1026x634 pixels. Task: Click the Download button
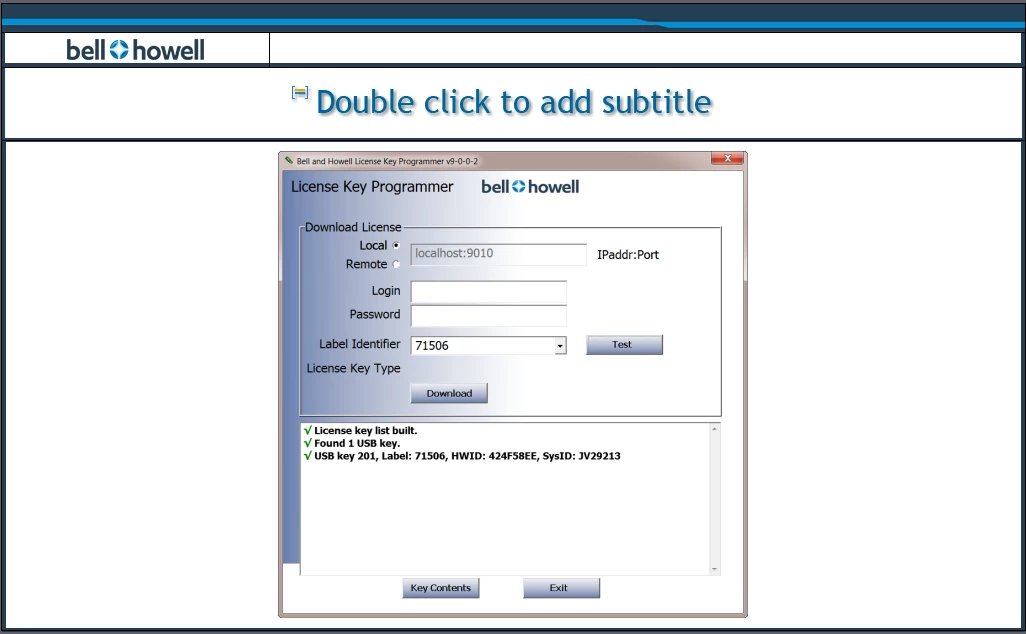[449, 393]
